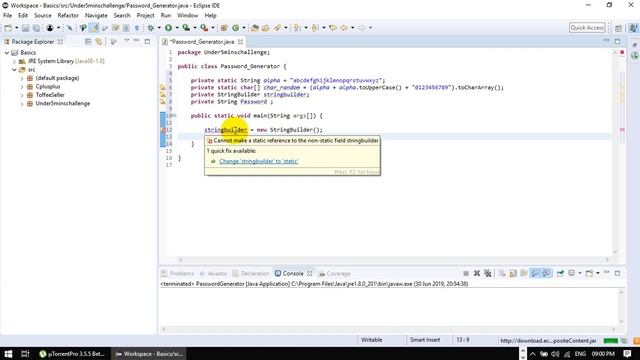Click quick fix link Change 'stringbuilder' to 'static'
This screenshot has width=640, height=360.
[259, 161]
